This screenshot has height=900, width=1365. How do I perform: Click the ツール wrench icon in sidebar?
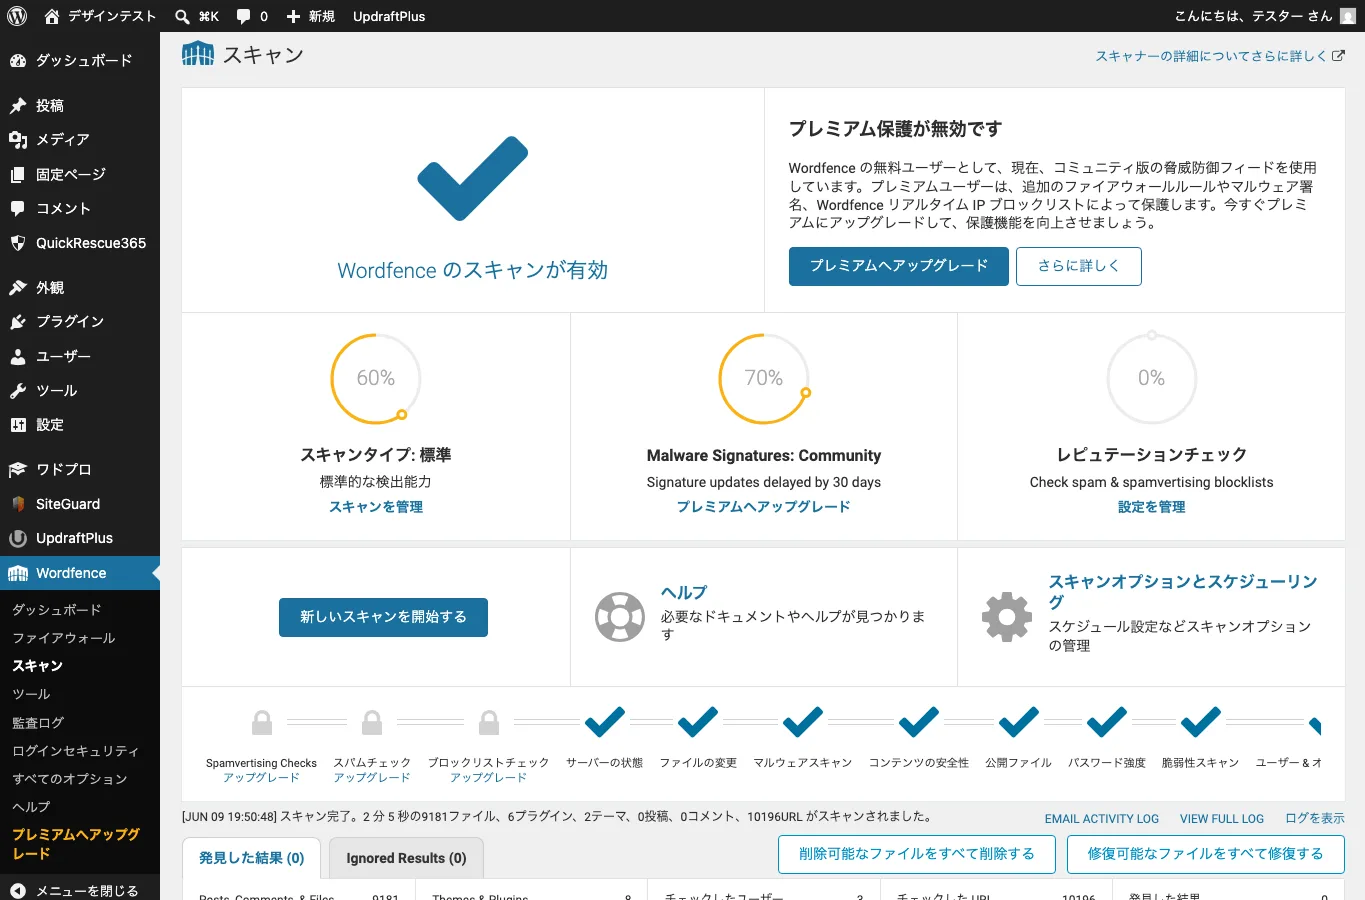pos(18,390)
